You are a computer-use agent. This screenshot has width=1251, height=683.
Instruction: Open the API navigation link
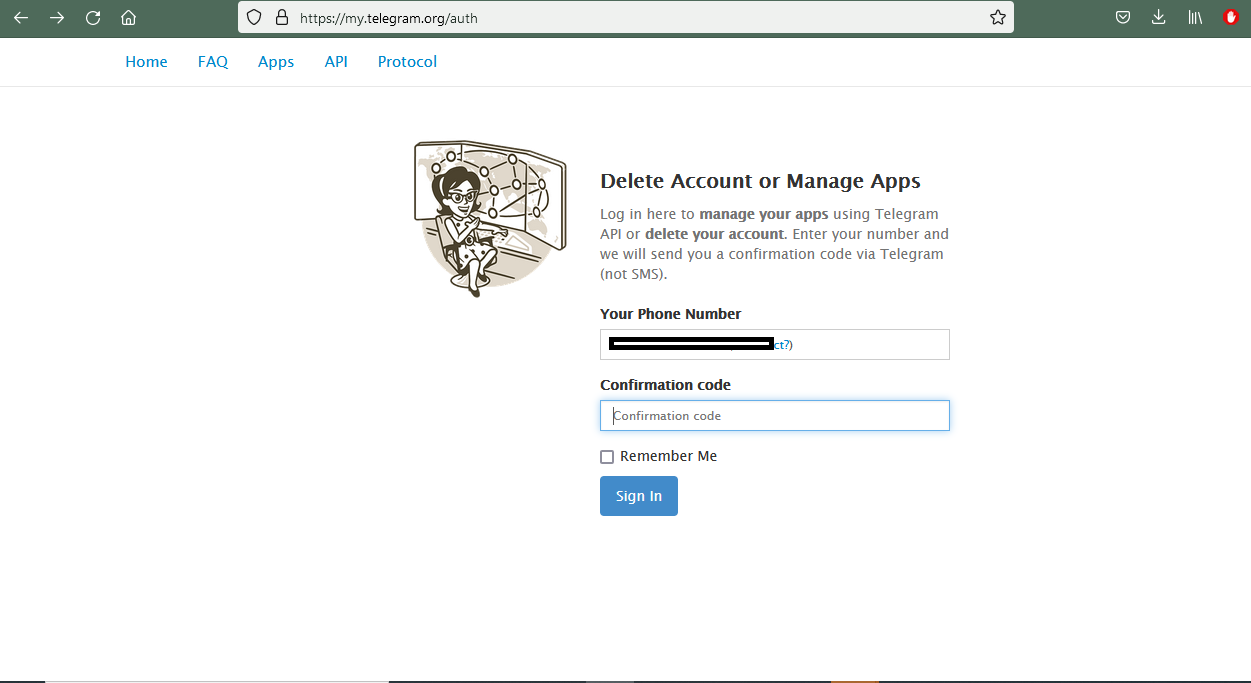tap(336, 62)
